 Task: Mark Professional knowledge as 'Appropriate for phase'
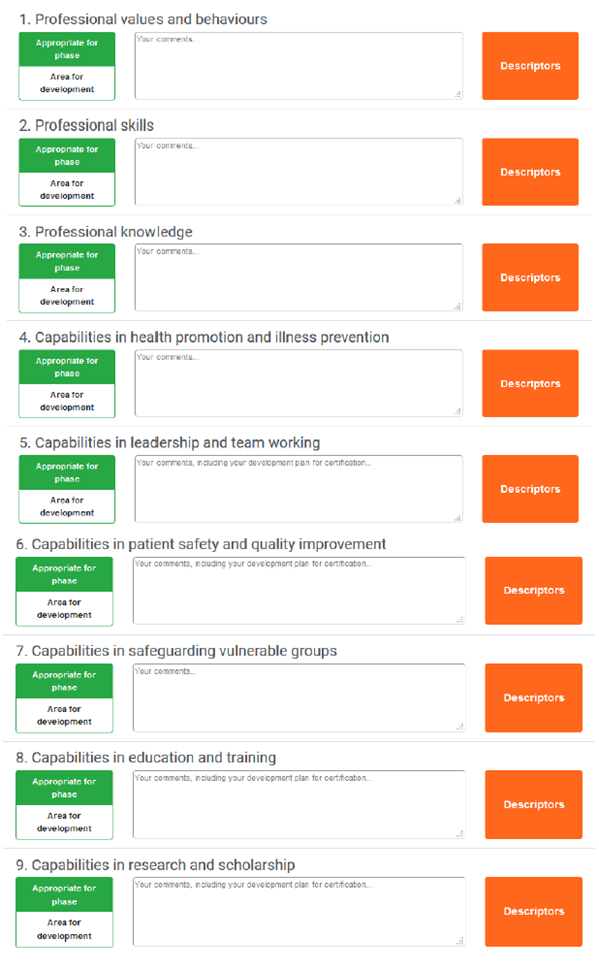67,261
